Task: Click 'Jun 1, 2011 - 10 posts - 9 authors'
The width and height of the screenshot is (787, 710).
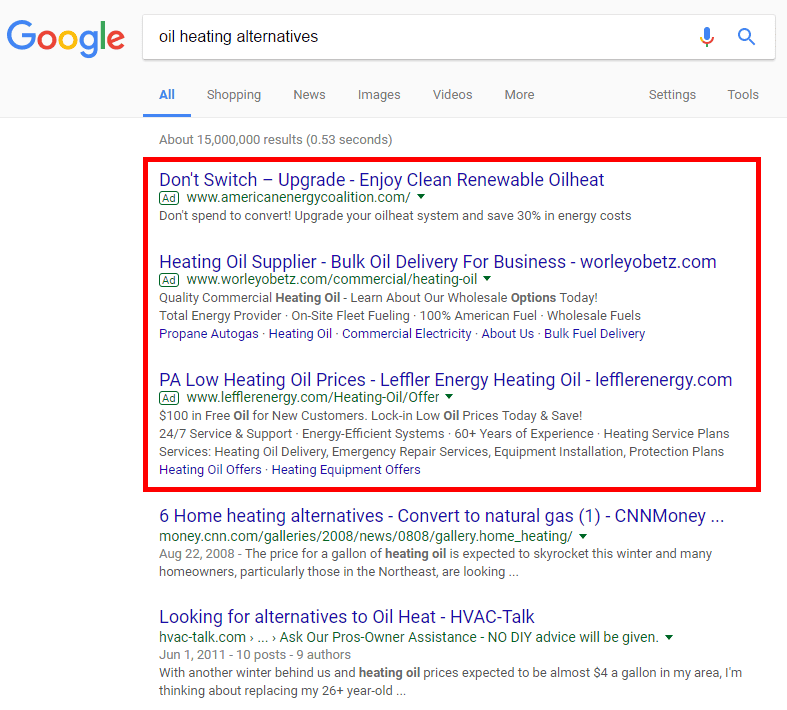Action: [255, 655]
